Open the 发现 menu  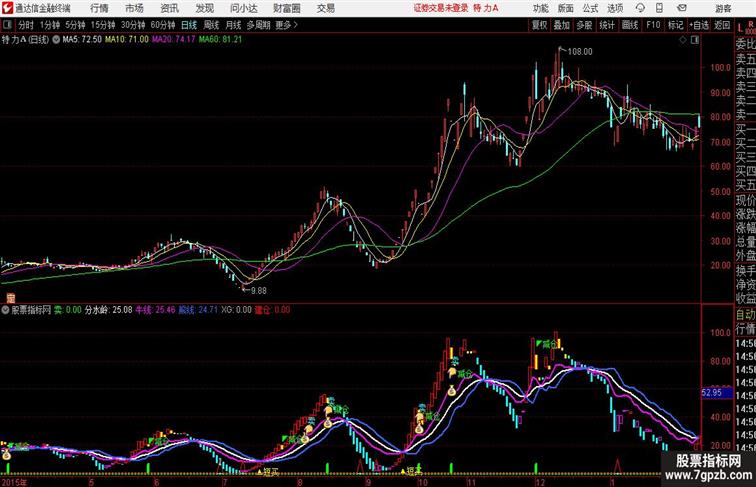point(204,8)
